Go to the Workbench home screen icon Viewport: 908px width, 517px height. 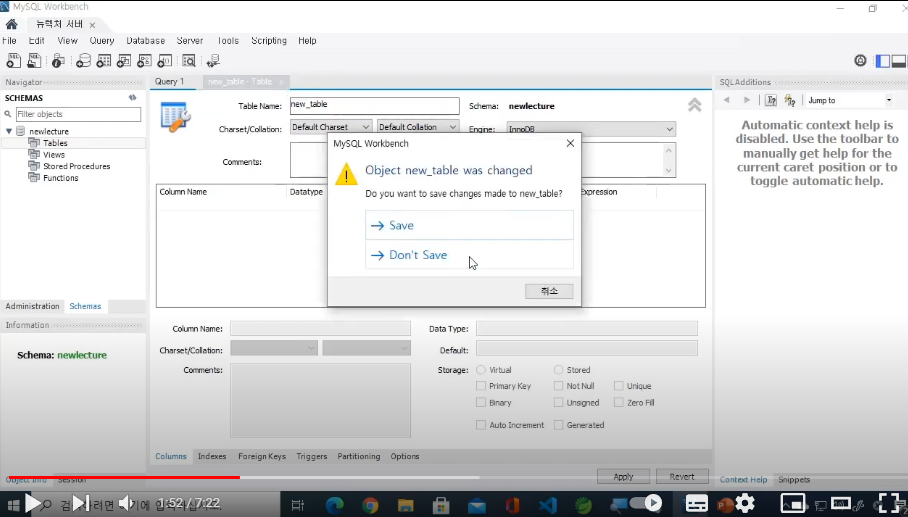[x=12, y=24]
